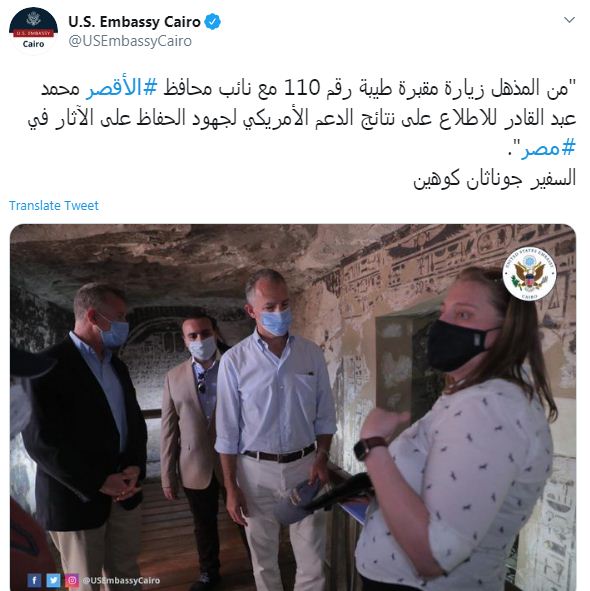This screenshot has height=591, width=590.
Task: Click the Arabic tweet text body
Action: (x=302, y=118)
